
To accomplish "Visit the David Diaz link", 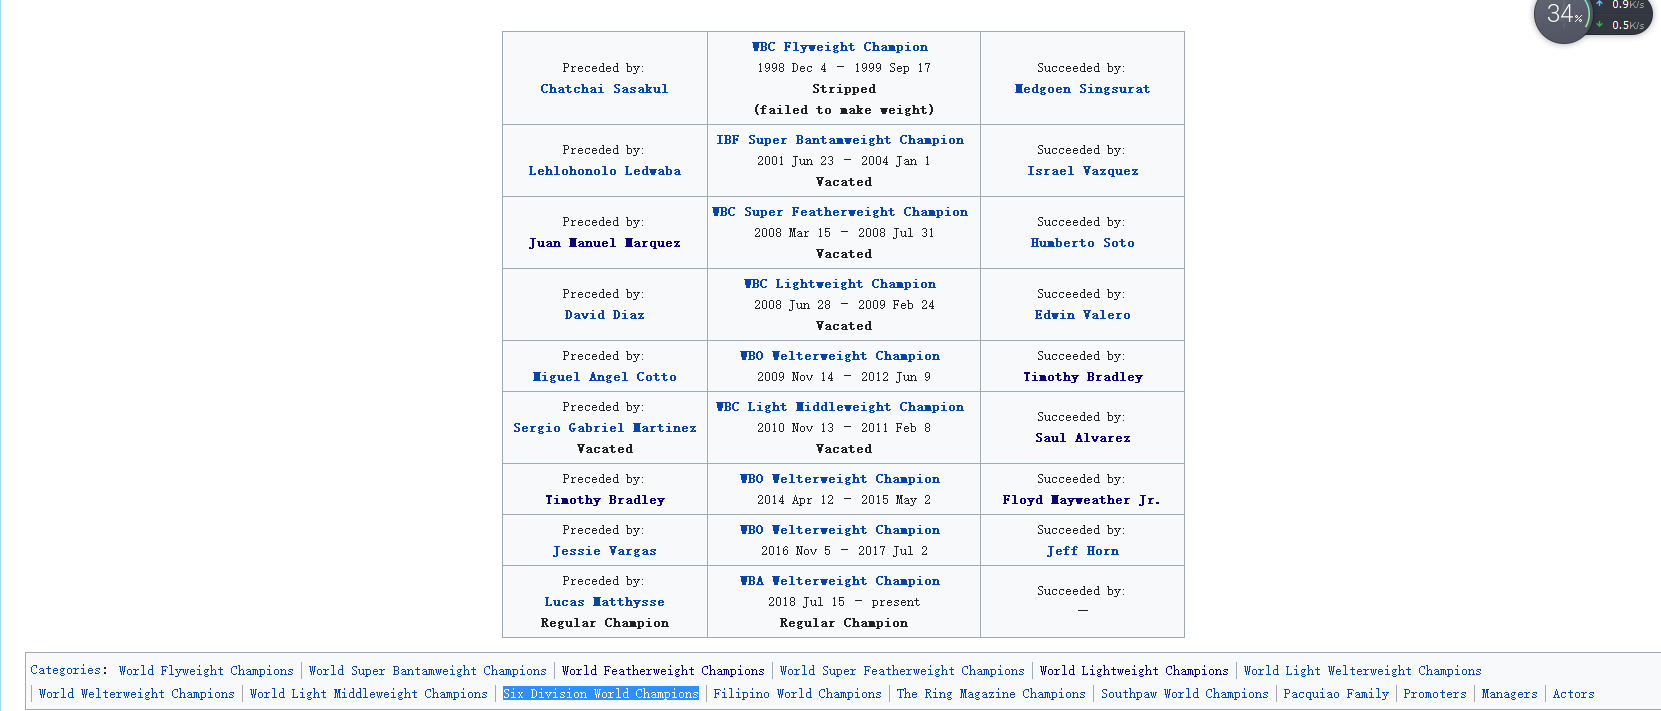I will [604, 315].
